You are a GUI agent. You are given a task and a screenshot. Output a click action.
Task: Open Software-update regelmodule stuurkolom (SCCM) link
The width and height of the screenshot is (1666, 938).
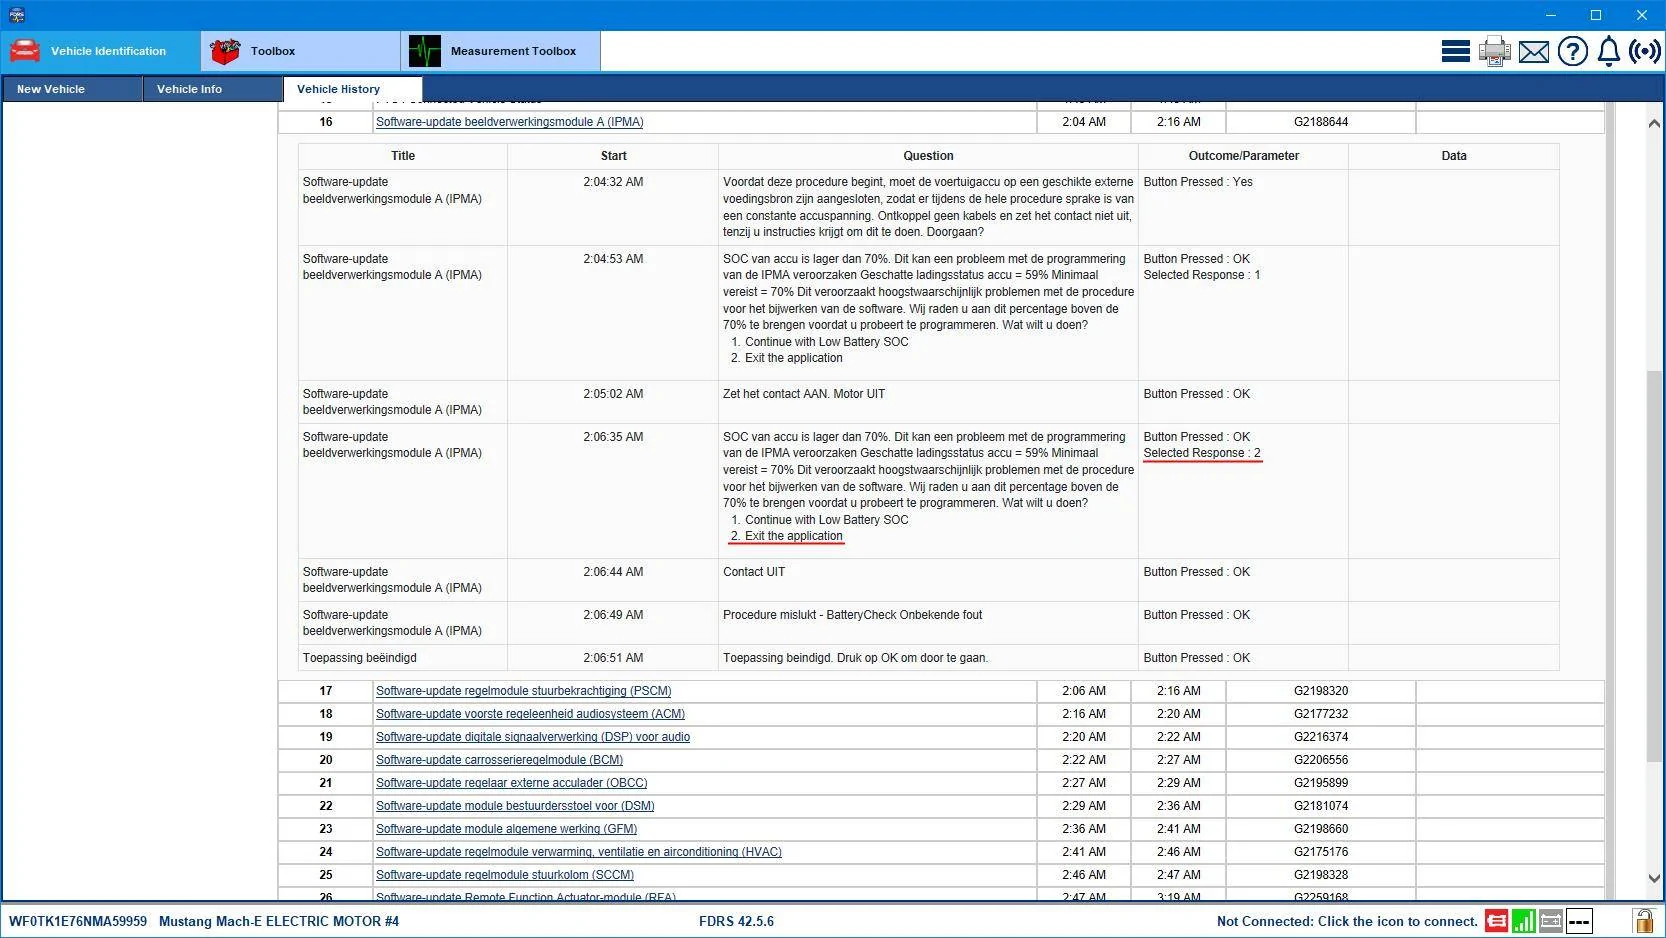pyautogui.click(x=505, y=875)
